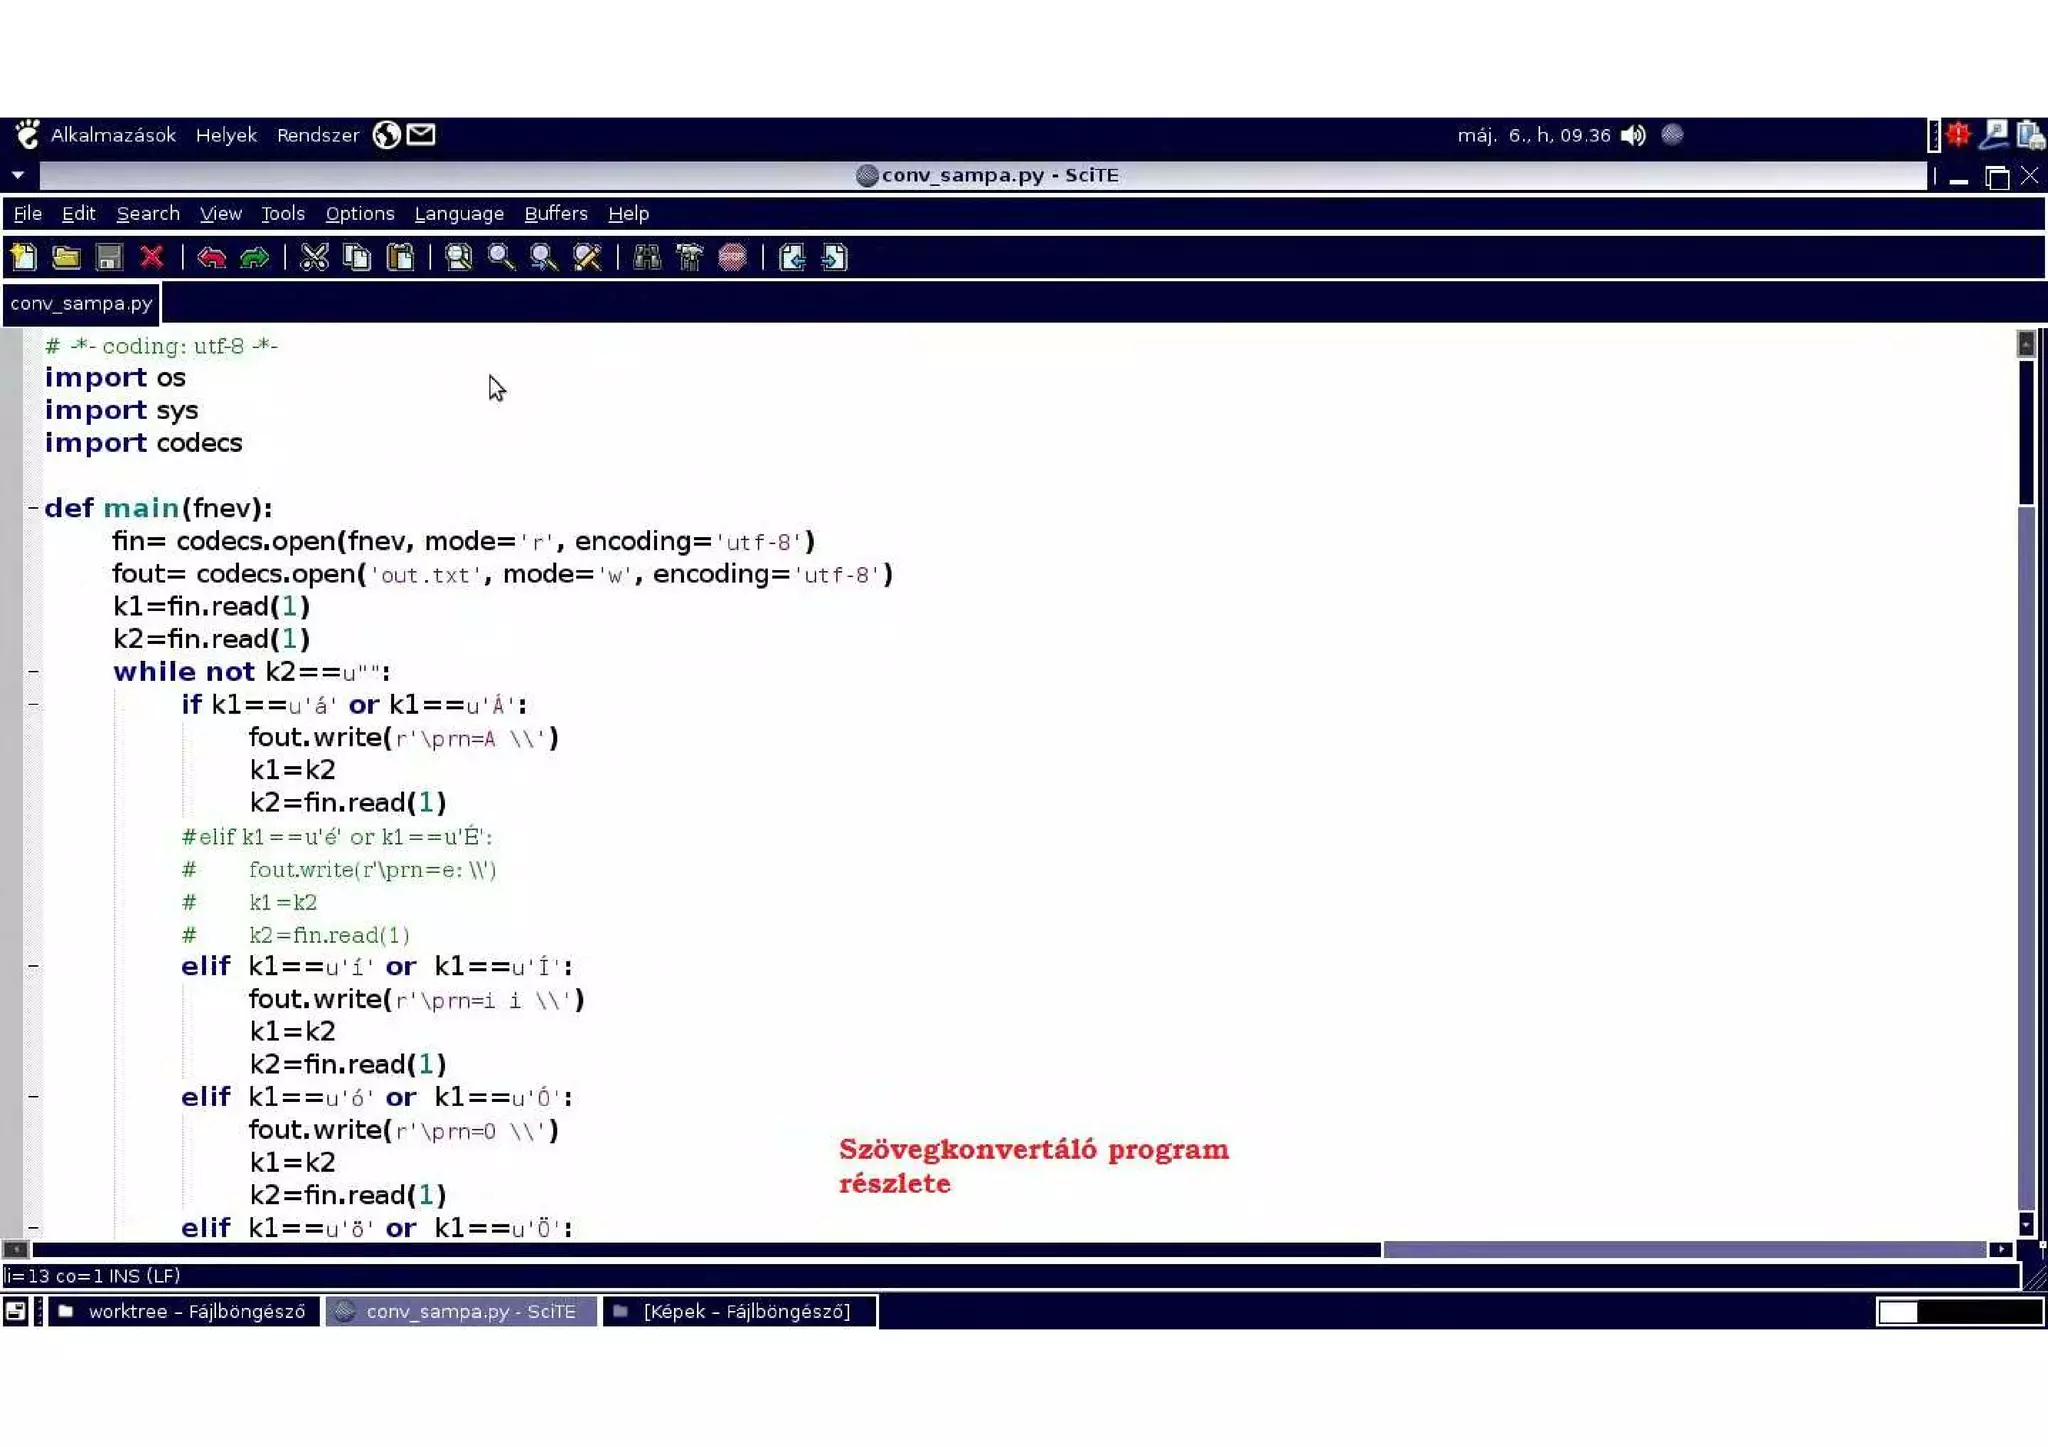Click the Build hammers icon
Screen dimensions: 2048x1447
(690, 258)
